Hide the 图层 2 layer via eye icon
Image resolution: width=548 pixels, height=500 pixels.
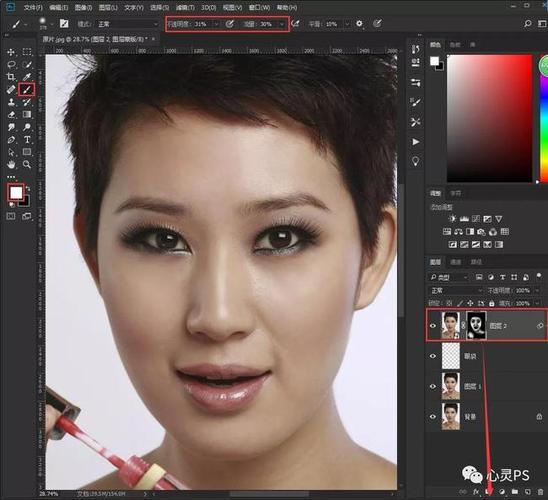click(x=433, y=326)
